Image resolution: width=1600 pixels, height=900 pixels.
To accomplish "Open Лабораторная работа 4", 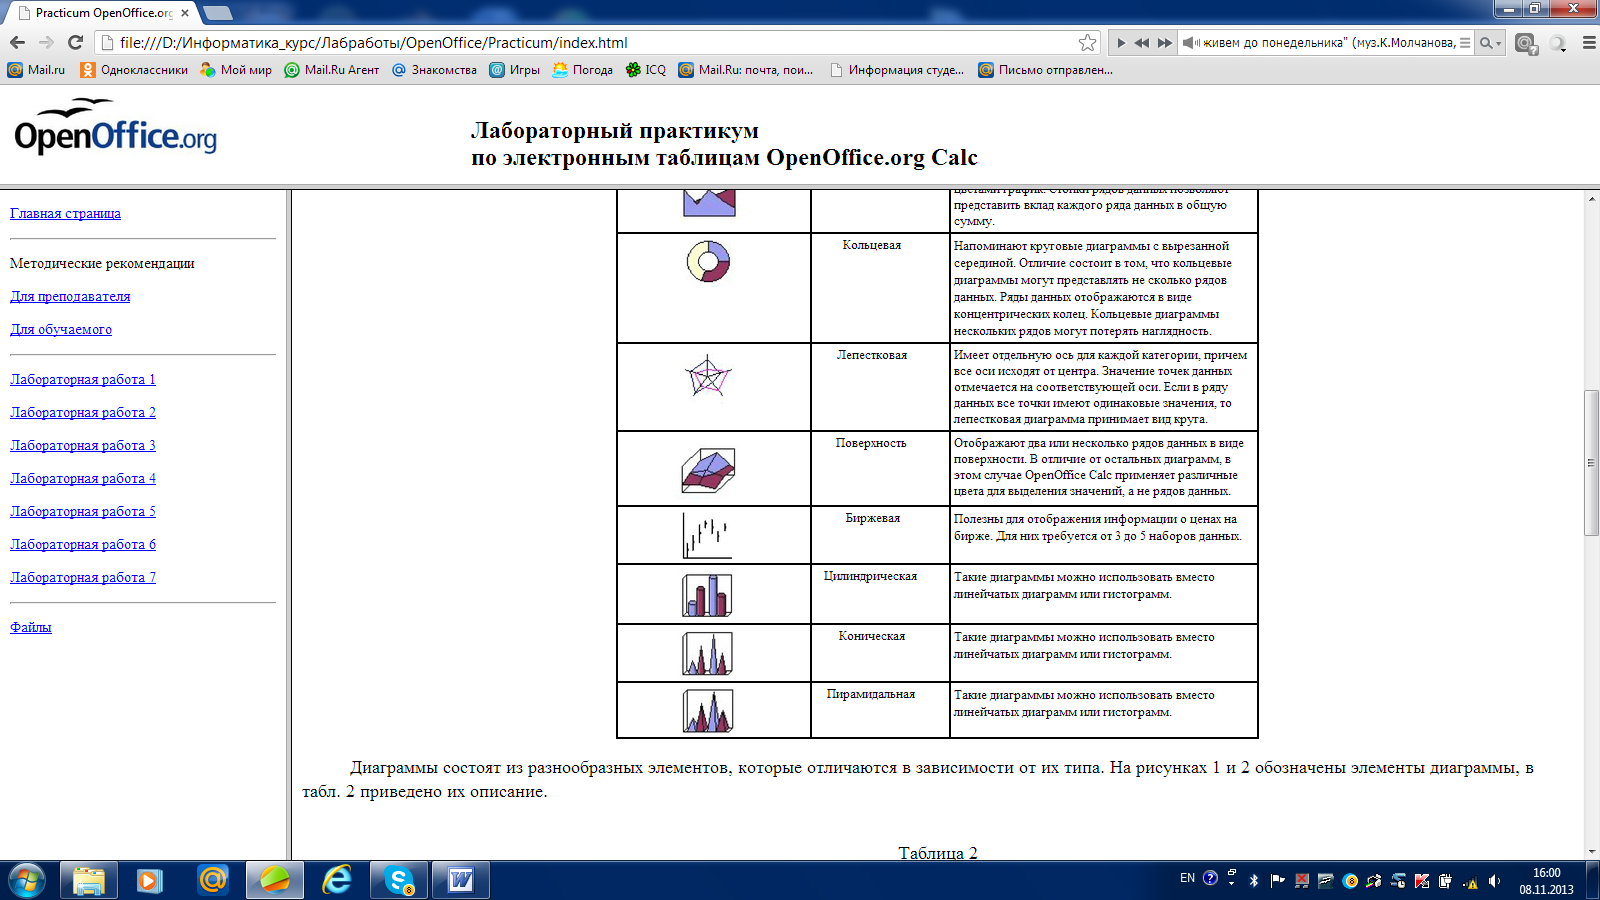I will point(83,478).
